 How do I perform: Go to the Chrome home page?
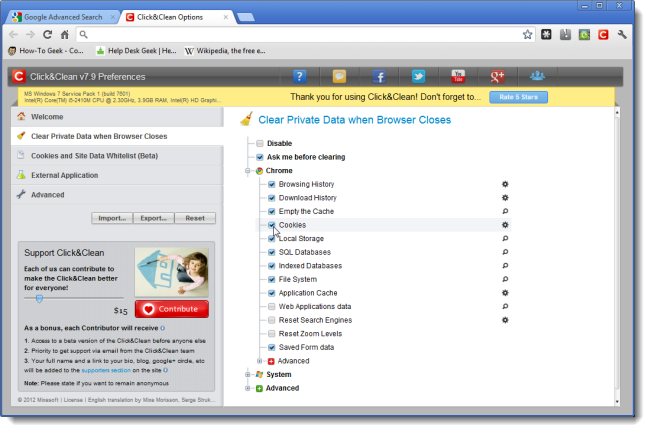pos(65,34)
